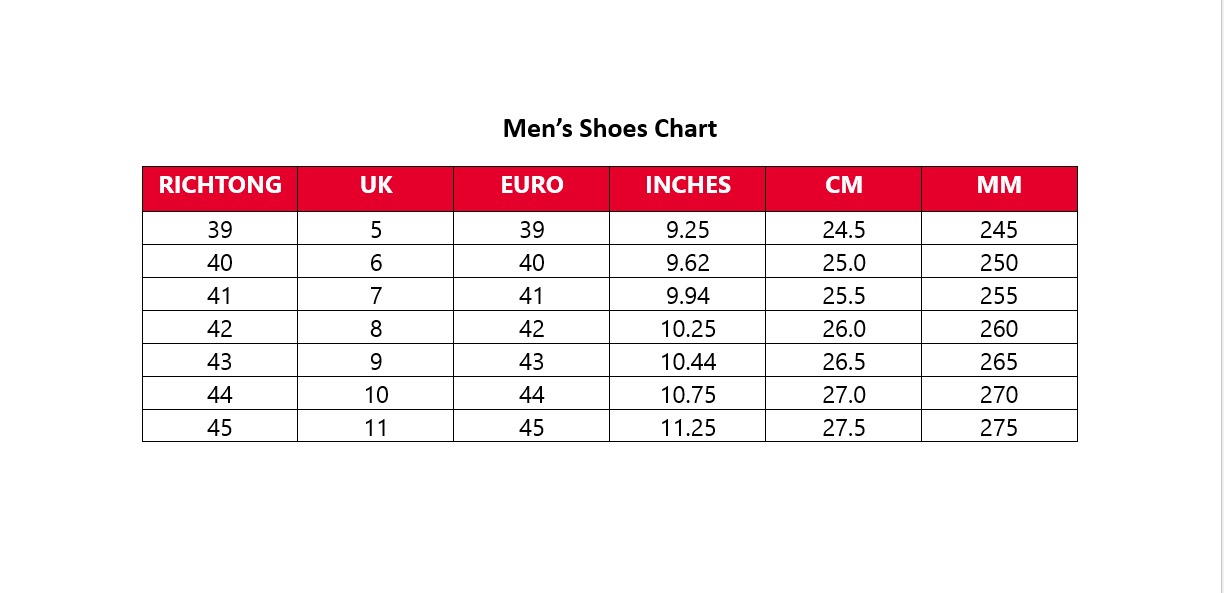Select the CM column header
This screenshot has width=1224, height=593.
point(843,189)
